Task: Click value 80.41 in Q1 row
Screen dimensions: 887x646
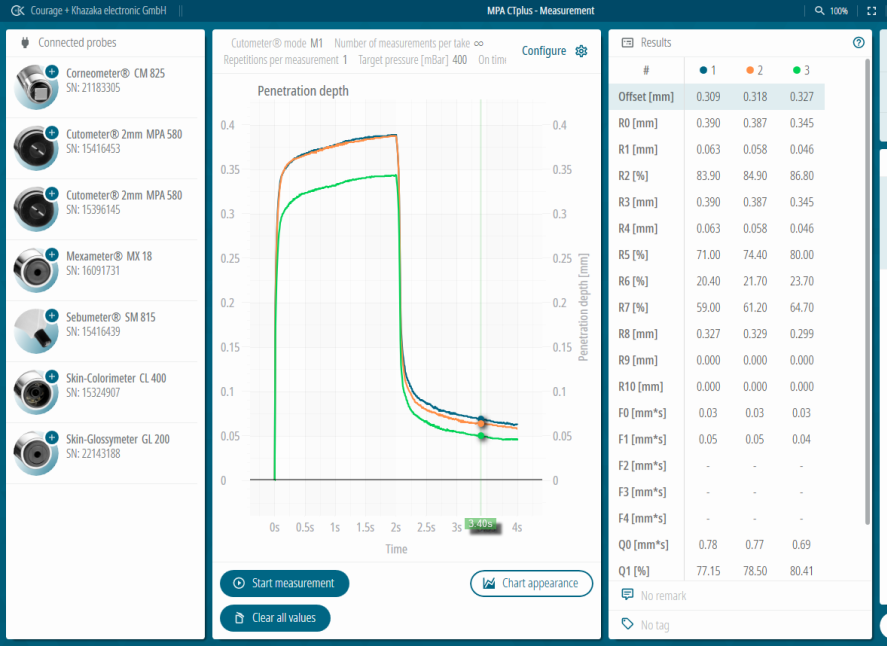Action: click(x=802, y=571)
